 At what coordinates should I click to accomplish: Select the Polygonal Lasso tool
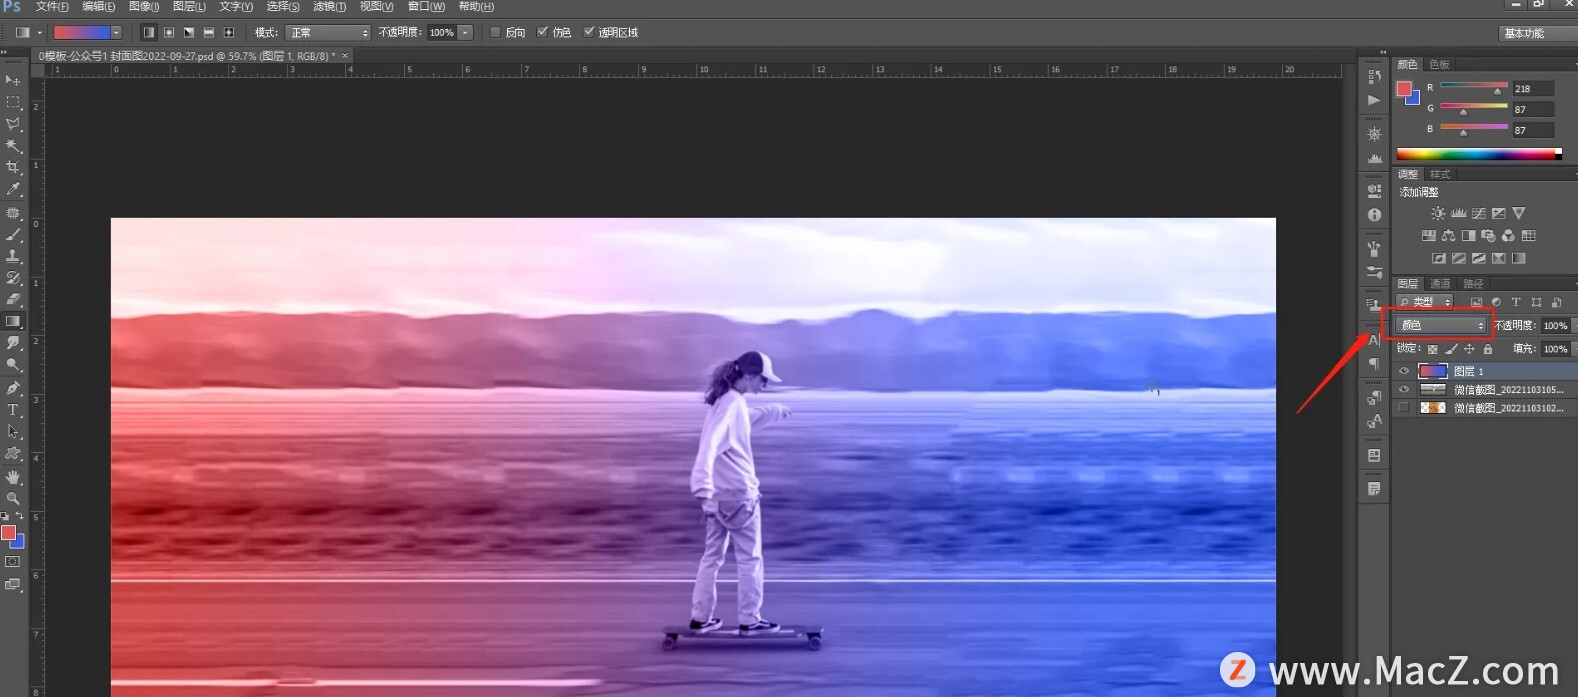coord(13,124)
